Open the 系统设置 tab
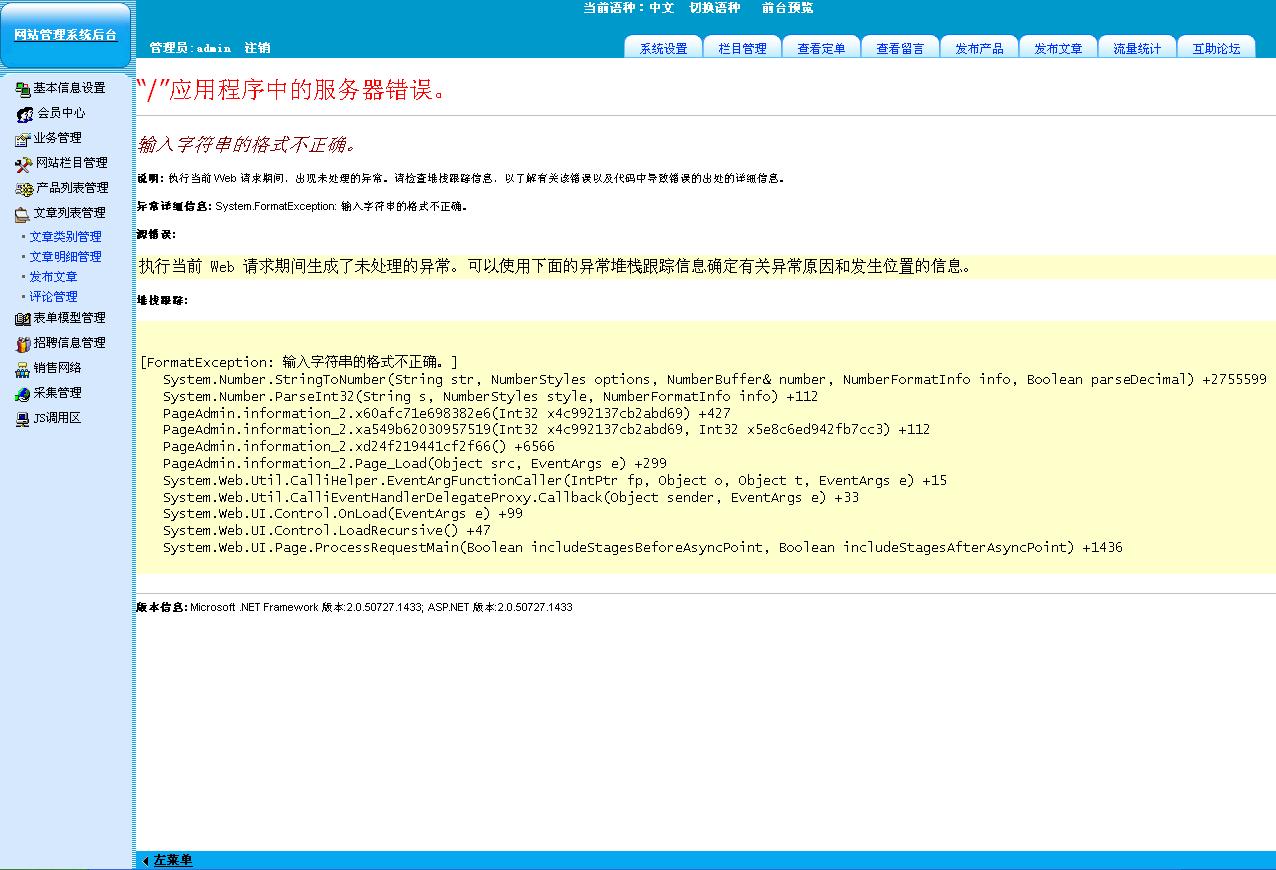Image resolution: width=1276 pixels, height=870 pixels. point(663,48)
